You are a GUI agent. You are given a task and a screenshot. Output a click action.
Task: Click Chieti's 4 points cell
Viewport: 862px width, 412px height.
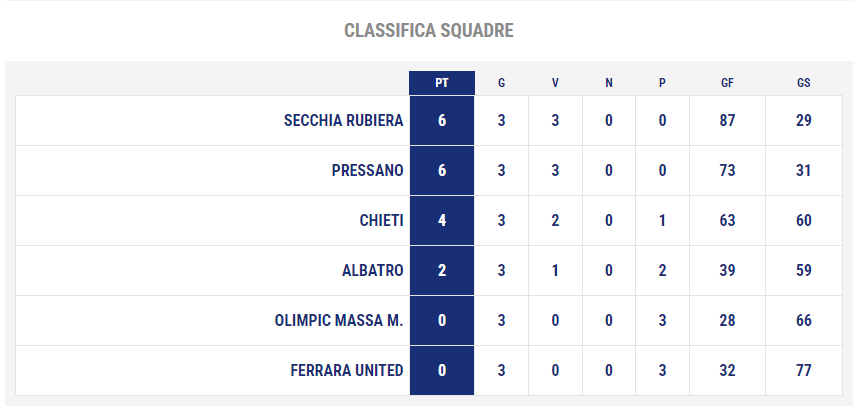[x=442, y=221]
